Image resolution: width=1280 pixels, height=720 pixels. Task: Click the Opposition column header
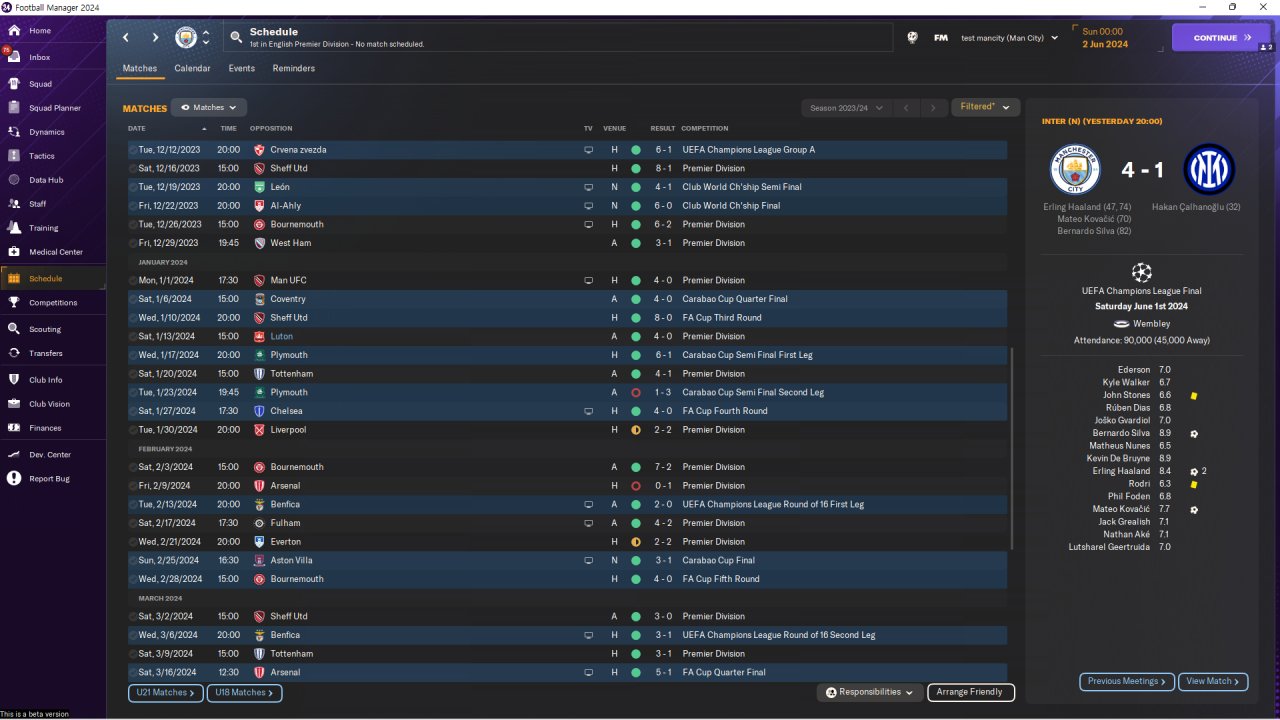271,129
